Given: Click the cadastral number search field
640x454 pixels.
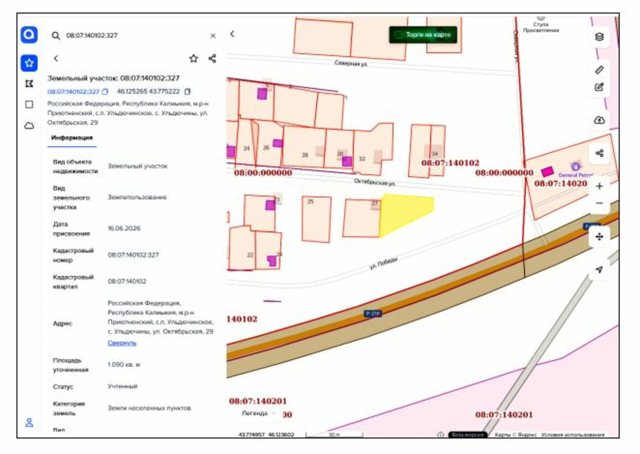Looking at the screenshot, I should pos(135,36).
